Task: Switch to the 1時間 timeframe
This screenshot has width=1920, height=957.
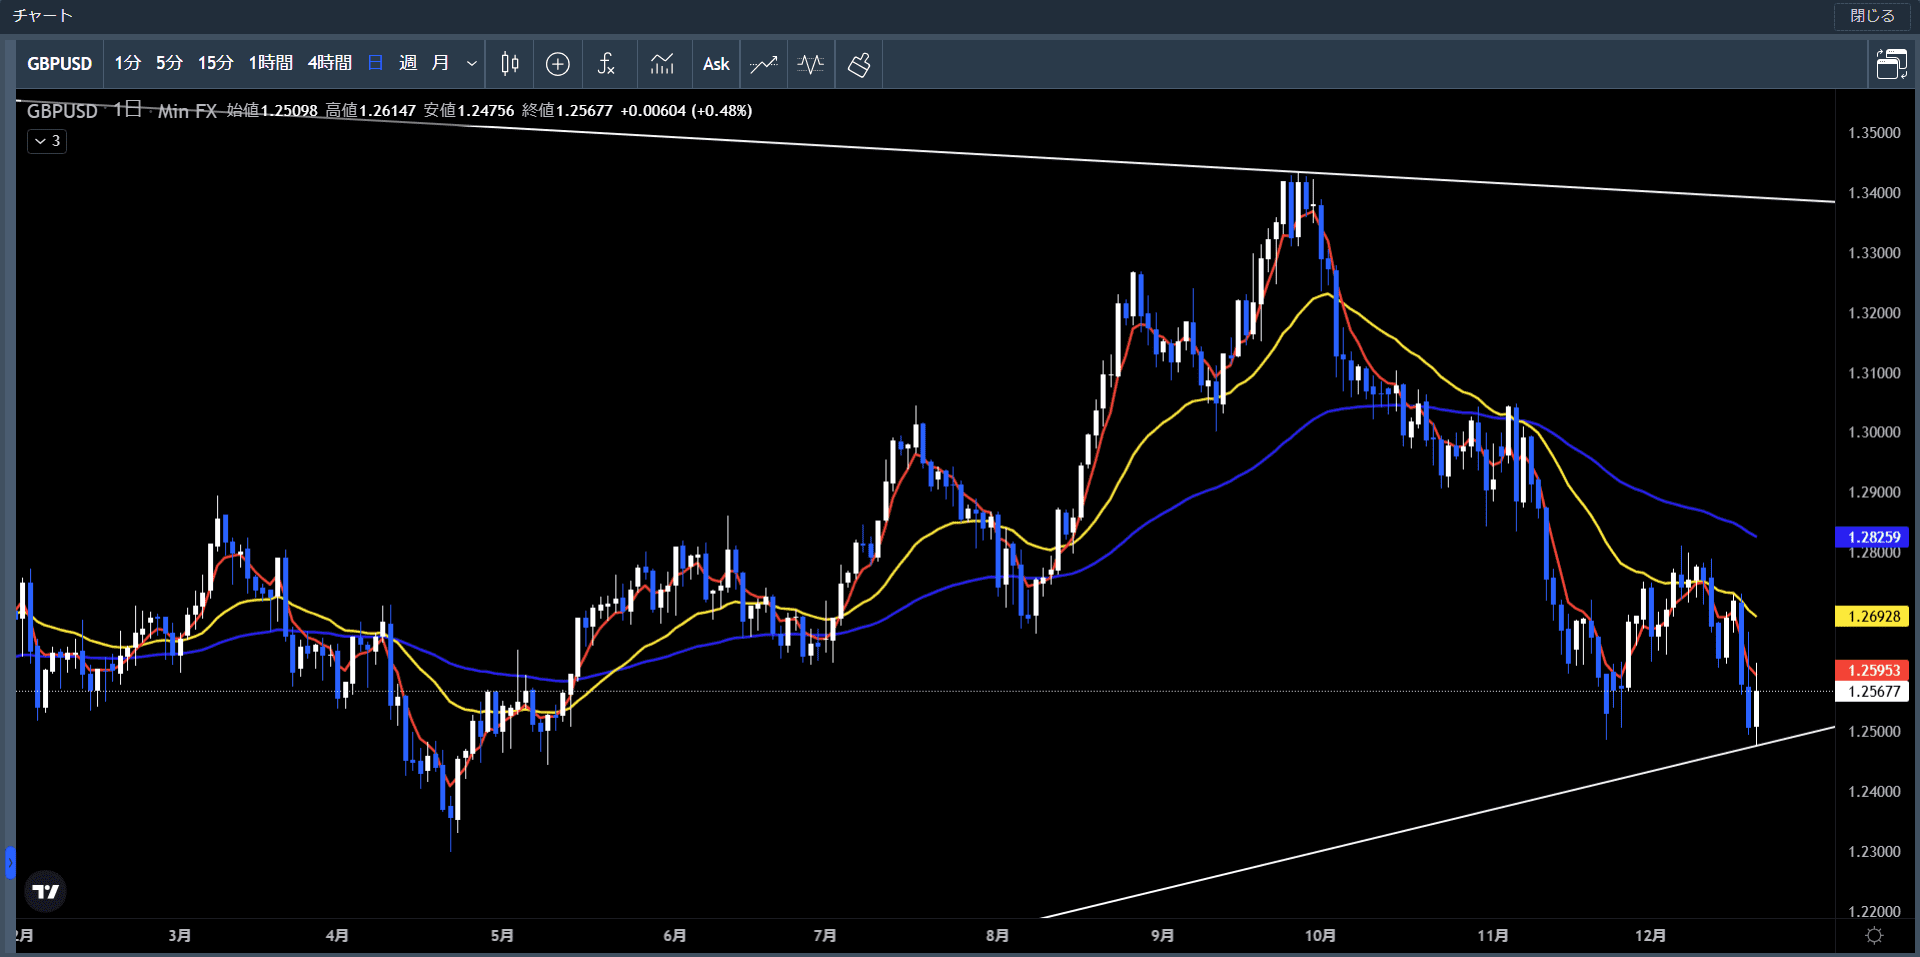Action: pyautogui.click(x=270, y=63)
